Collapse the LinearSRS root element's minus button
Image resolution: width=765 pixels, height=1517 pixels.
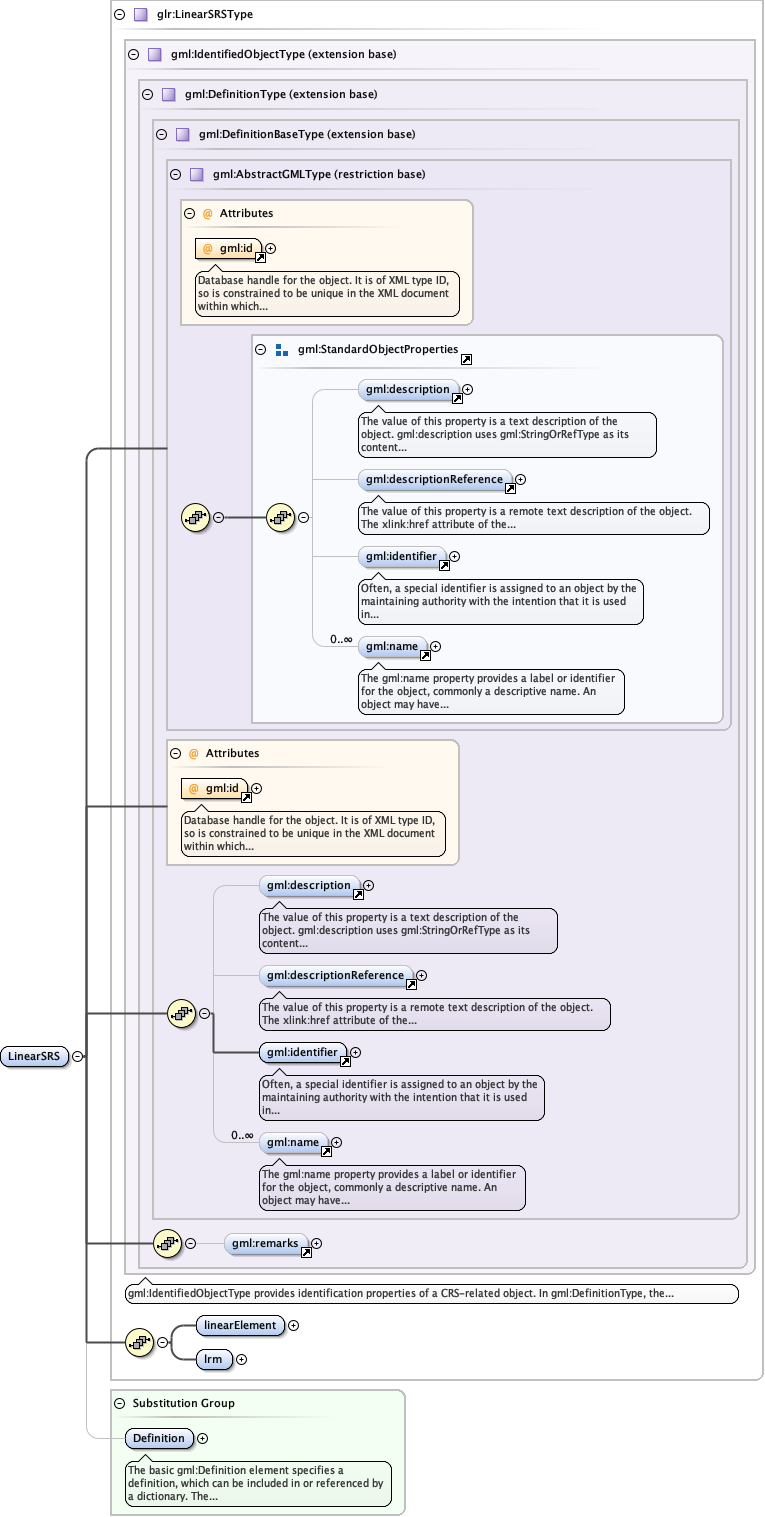coord(78,1056)
